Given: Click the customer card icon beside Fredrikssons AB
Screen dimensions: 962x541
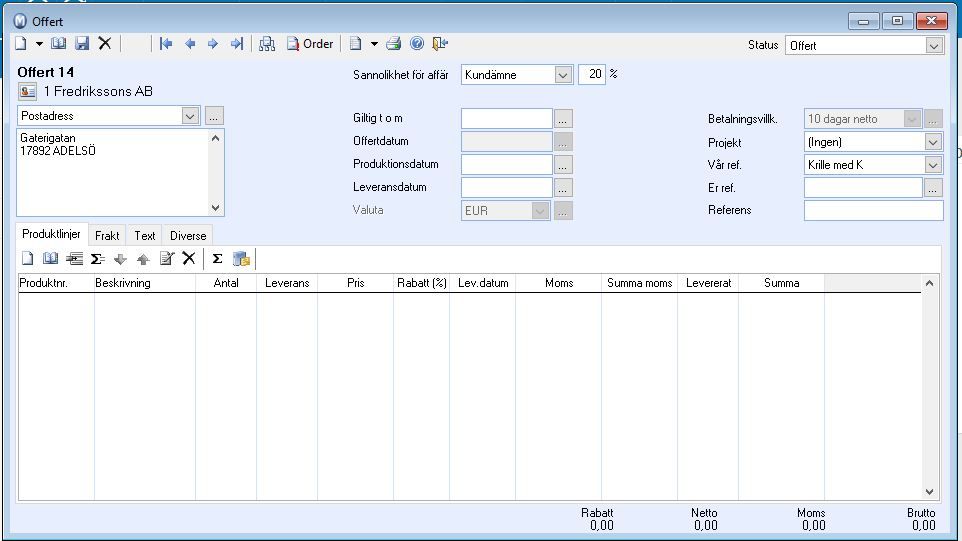Looking at the screenshot, I should [27, 92].
